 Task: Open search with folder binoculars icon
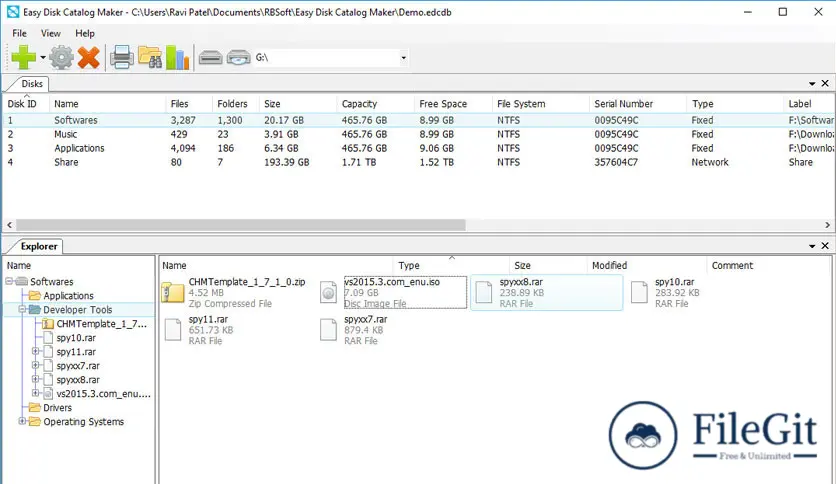tap(150, 57)
